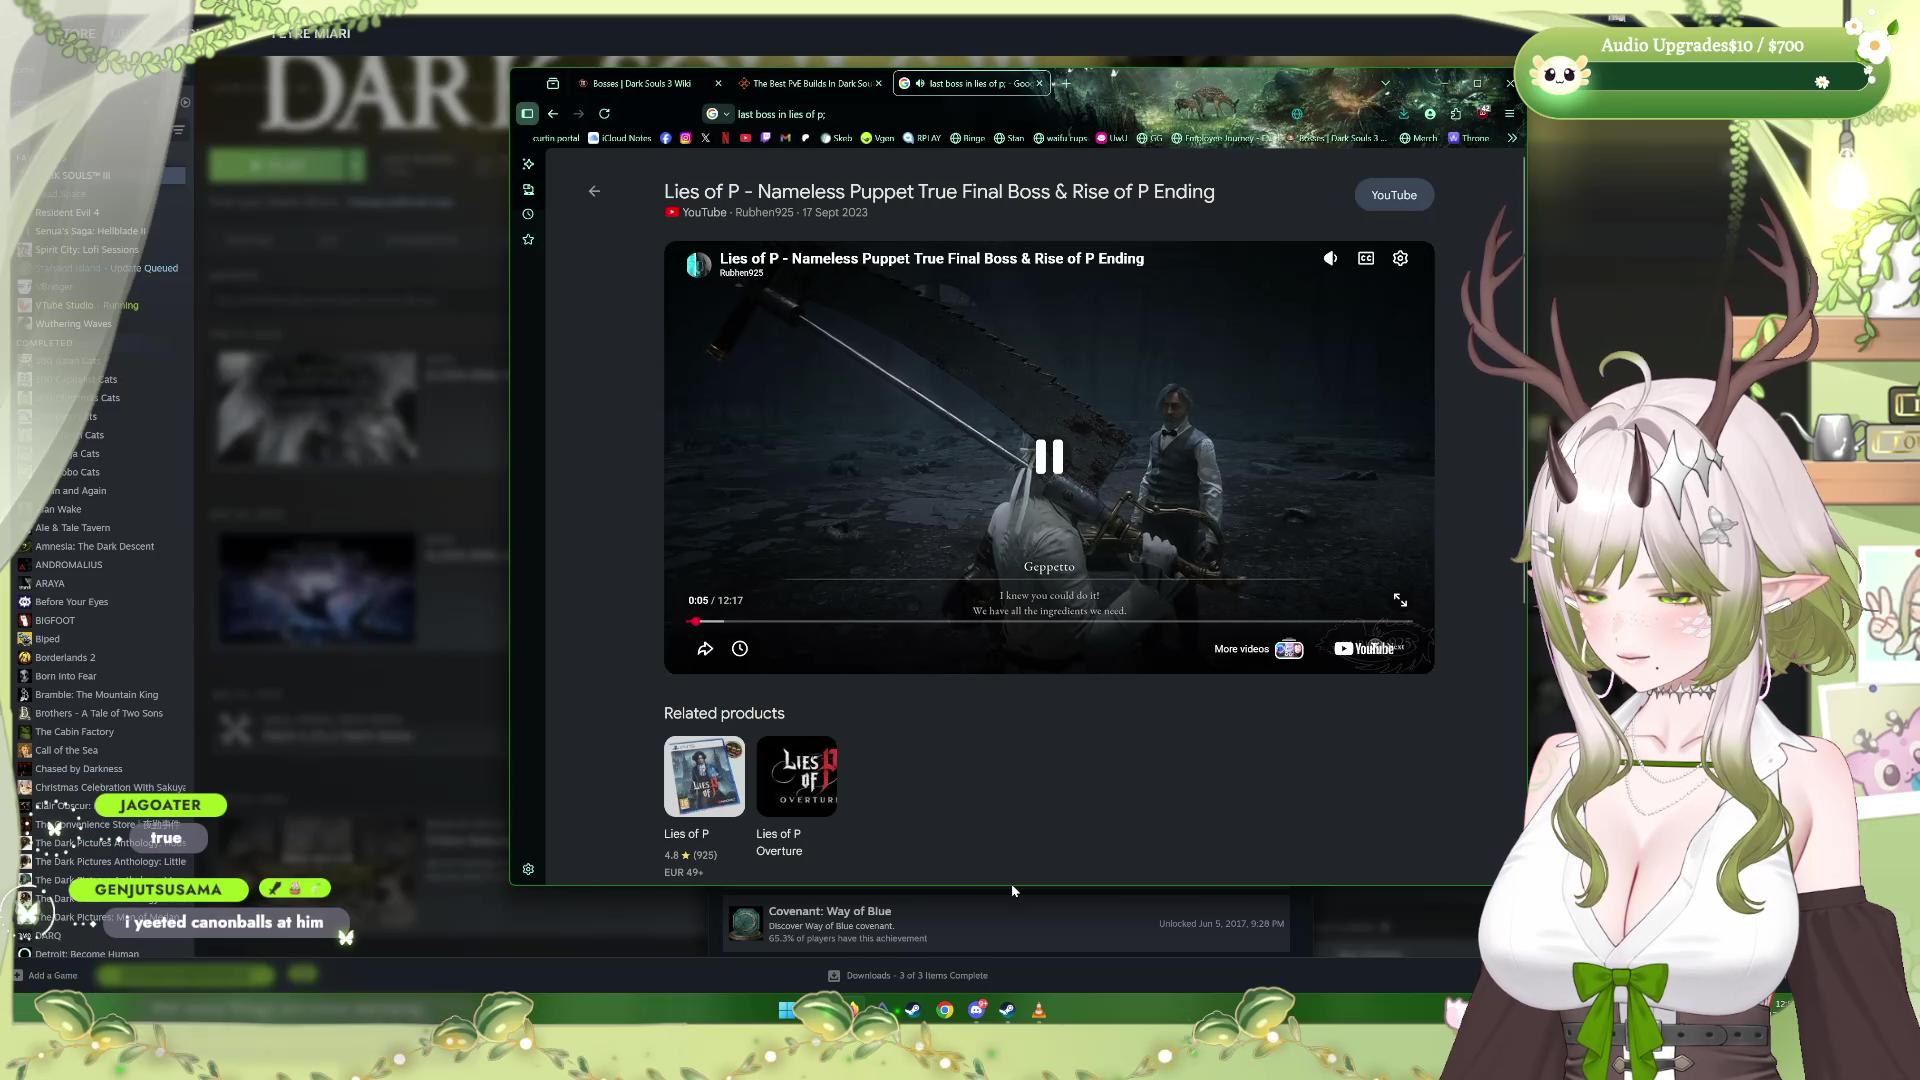This screenshot has width=1920, height=1080.
Task: Open Discord from the taskbar
Action: 977,1010
